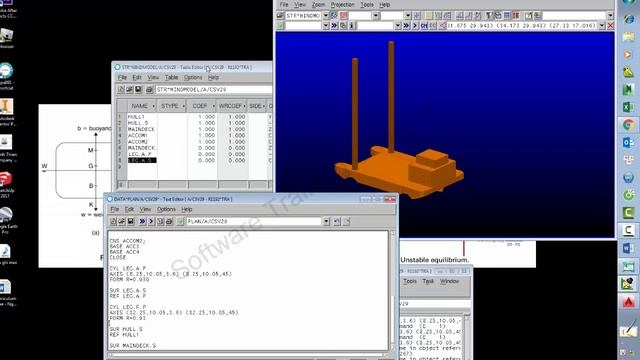Screen dimensions: 640x360
Task: Open Options menu in Table Editor
Action: 193,77
